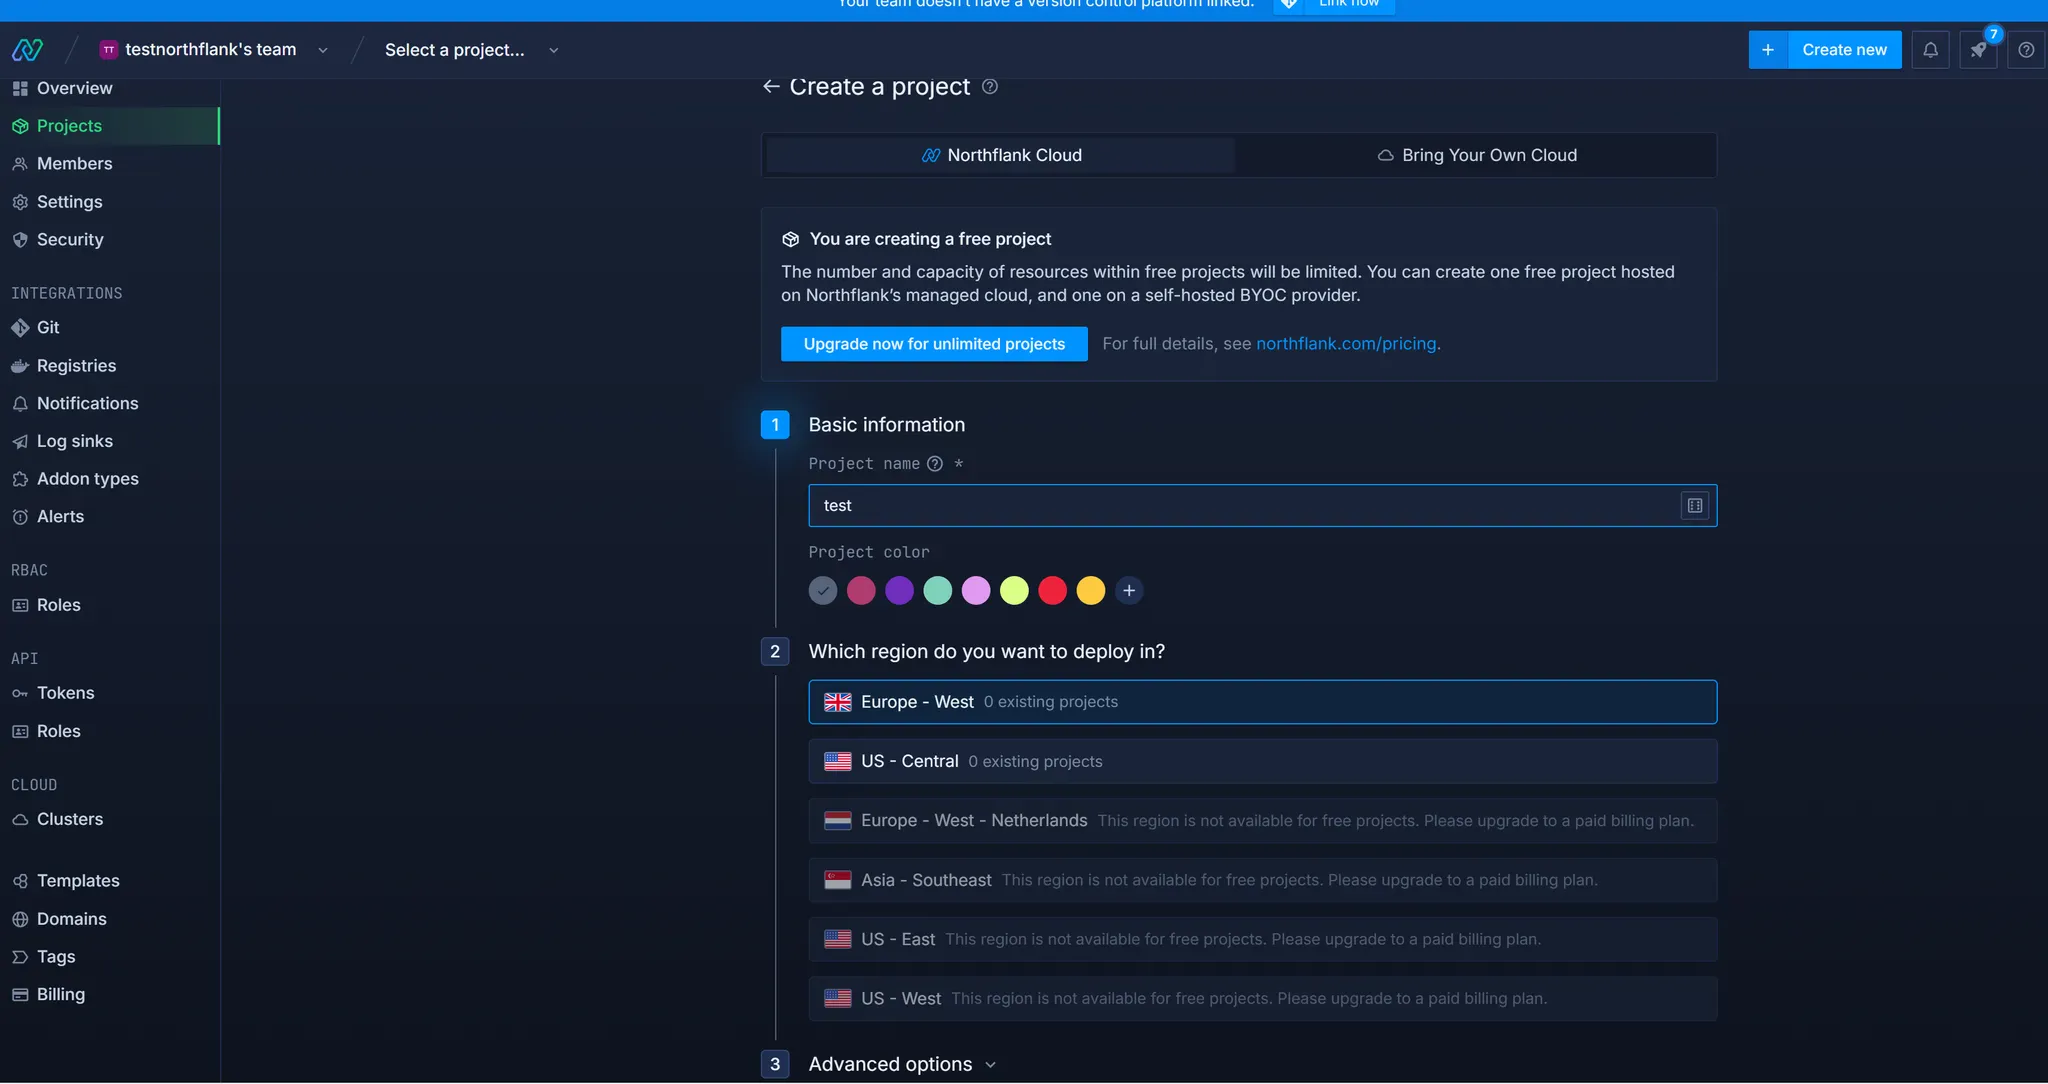Select the Europe - West region

pos(1262,702)
